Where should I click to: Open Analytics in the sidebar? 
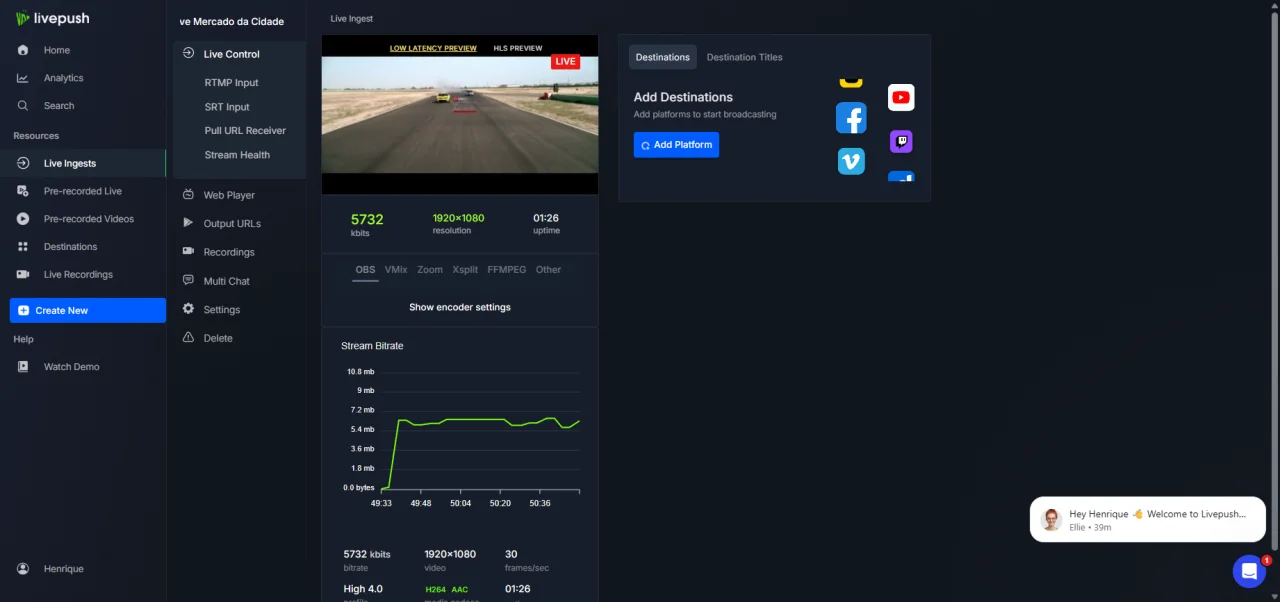click(63, 78)
